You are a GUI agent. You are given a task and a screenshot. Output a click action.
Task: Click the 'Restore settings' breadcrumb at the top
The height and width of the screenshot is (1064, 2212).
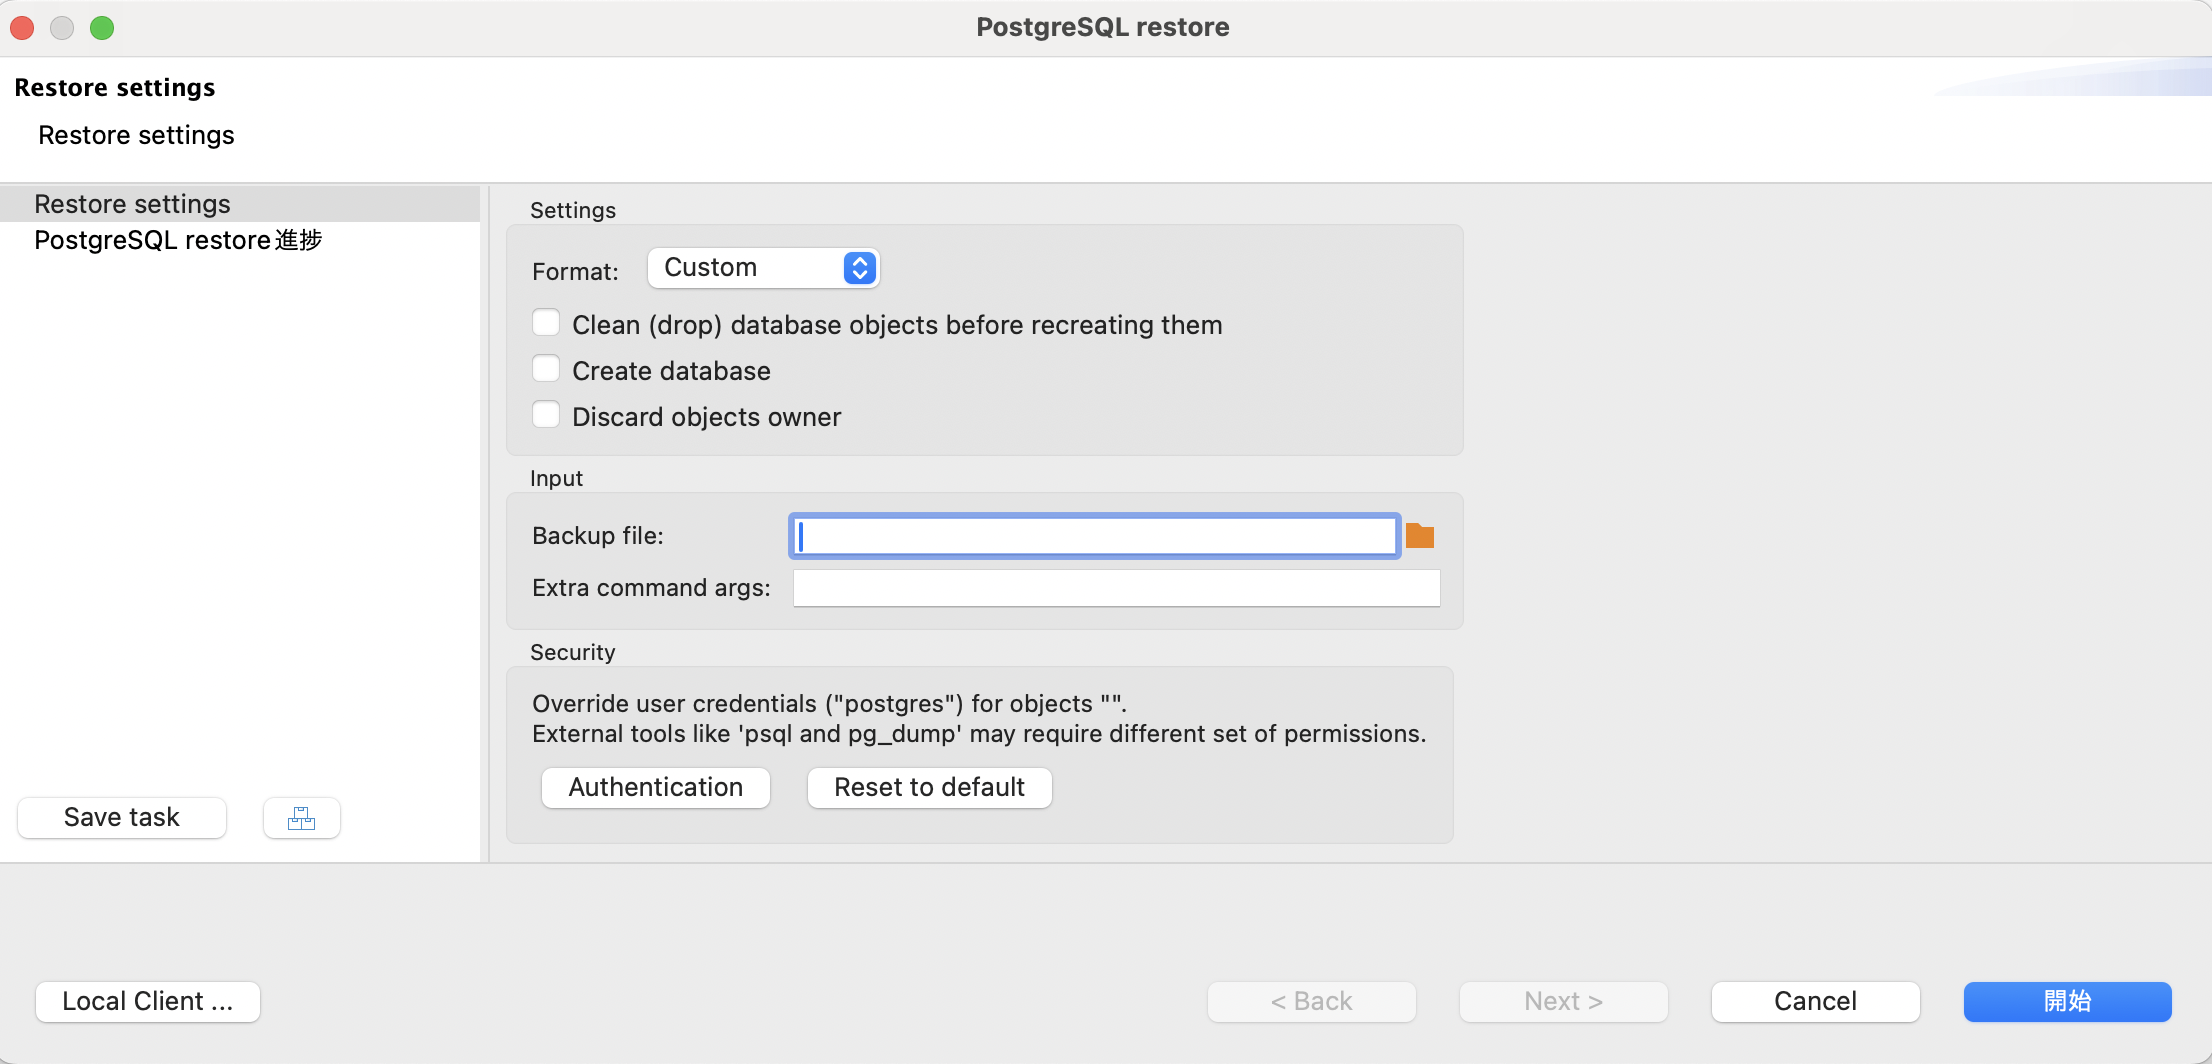point(135,134)
